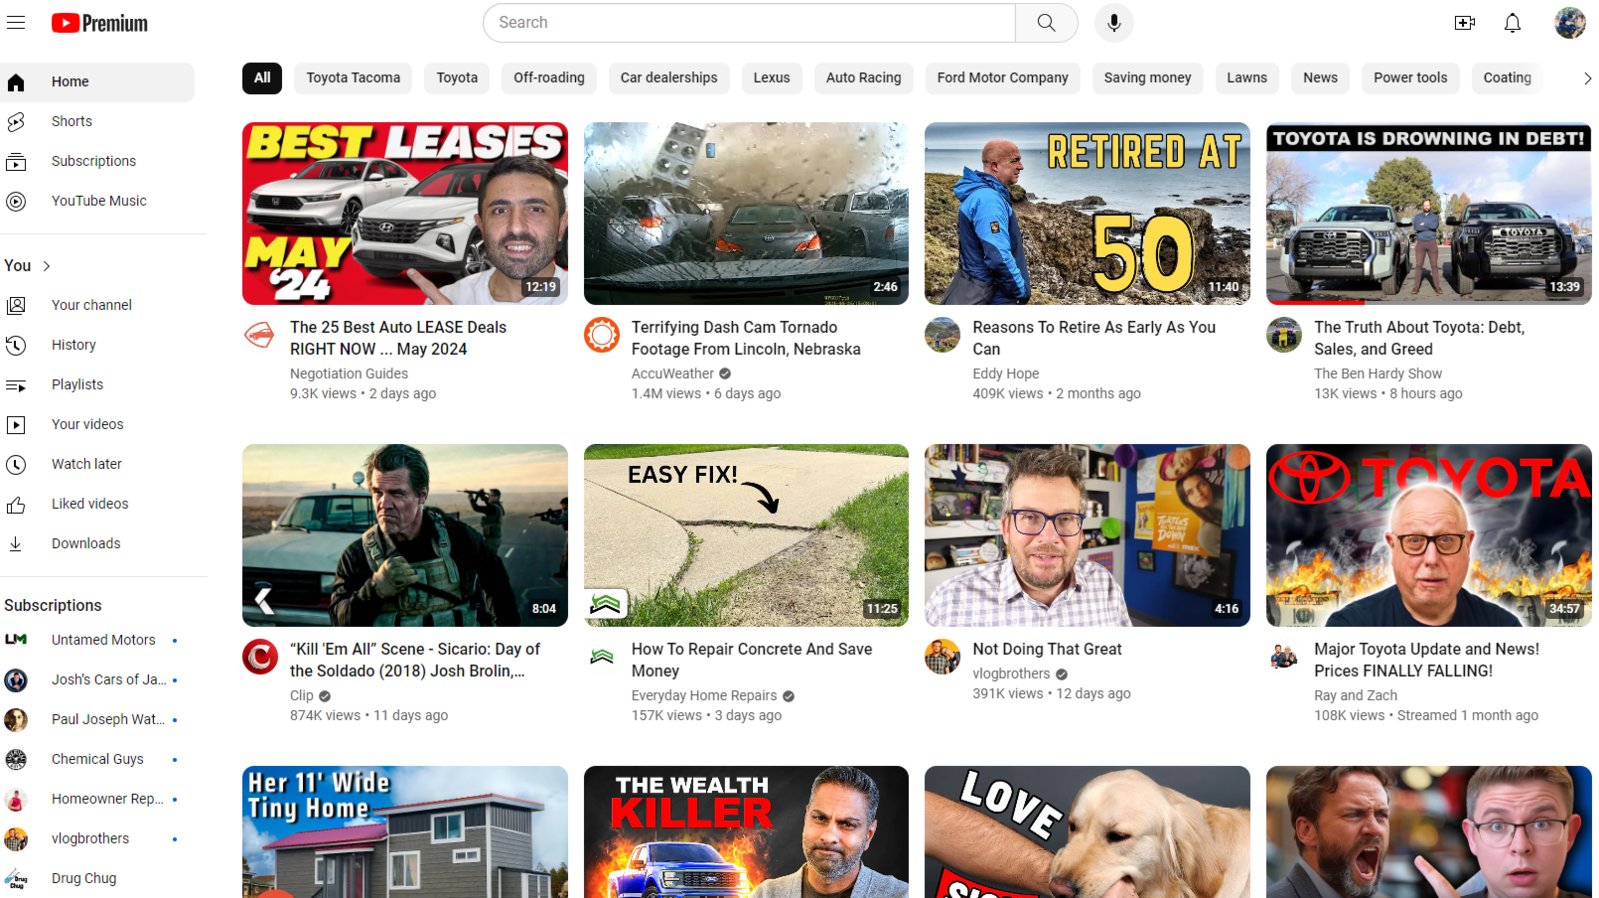Screen dimensions: 1599x898
Task: Open Josh's Cars subscription channel
Action: pyautogui.click(x=95, y=680)
